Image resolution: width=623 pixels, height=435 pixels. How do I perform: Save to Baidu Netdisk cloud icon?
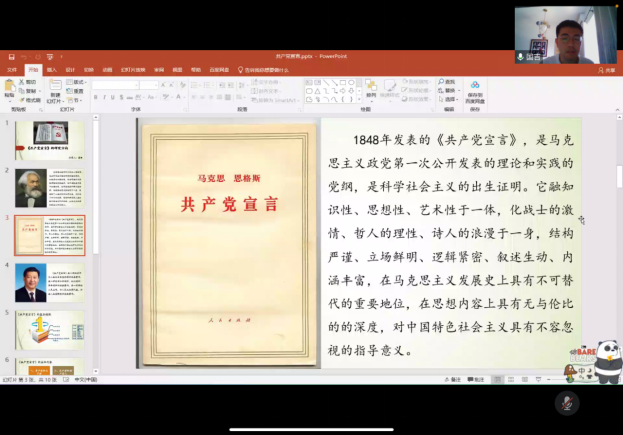click(x=475, y=85)
